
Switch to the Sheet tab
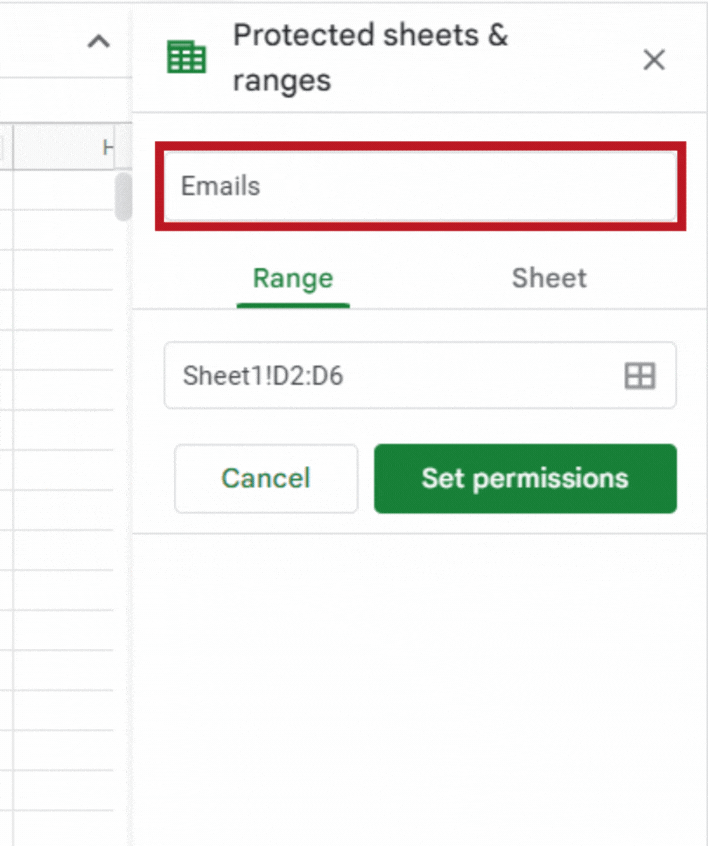548,278
